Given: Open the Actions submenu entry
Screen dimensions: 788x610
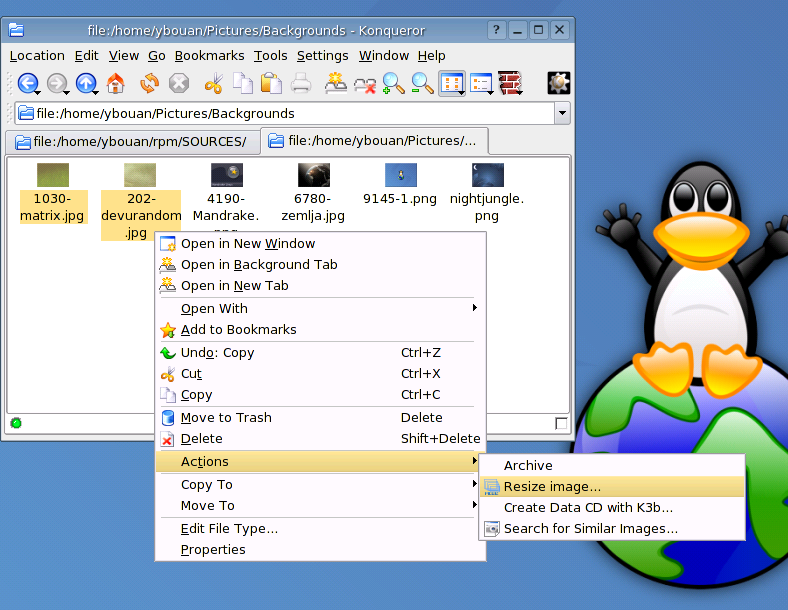Looking at the screenshot, I should coord(318,461).
